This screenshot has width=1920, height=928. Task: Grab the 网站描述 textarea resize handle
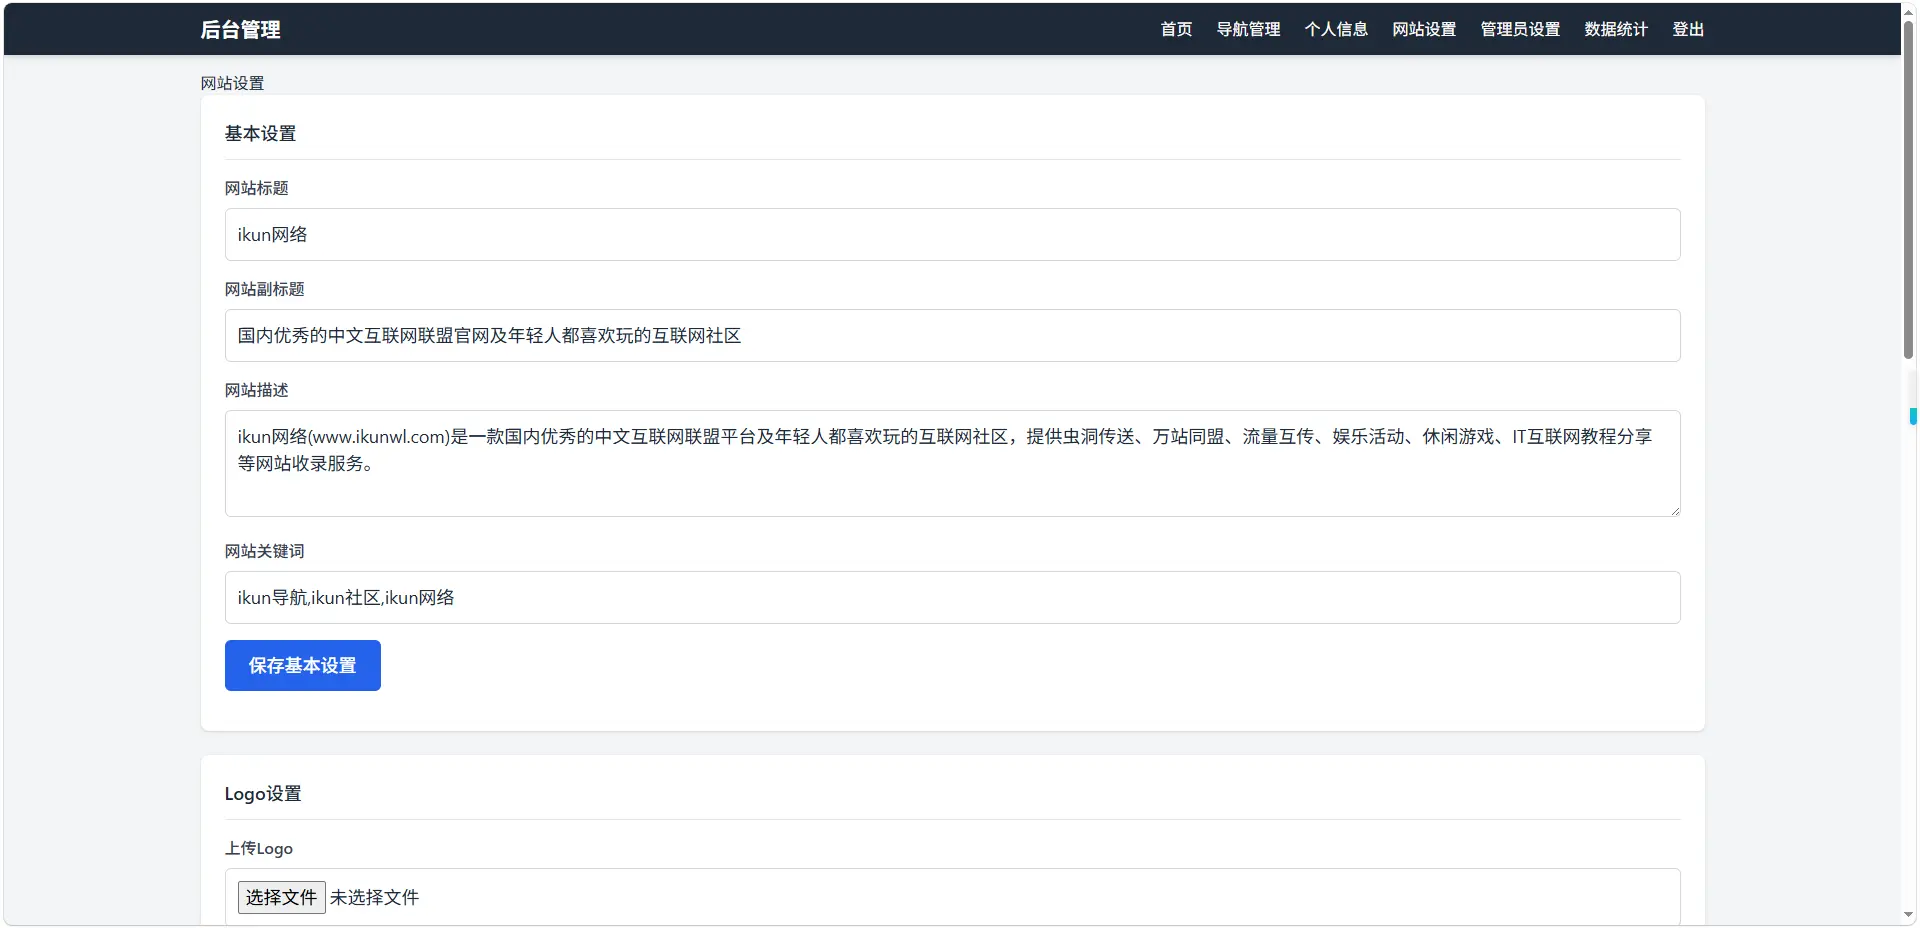1674,510
